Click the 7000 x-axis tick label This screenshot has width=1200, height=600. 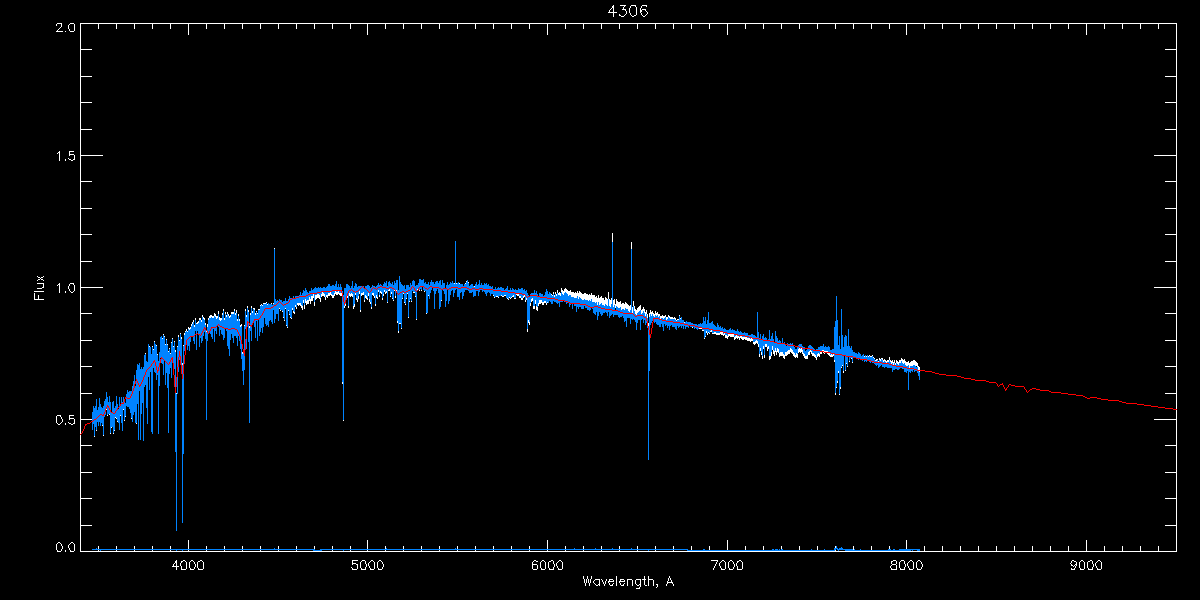(x=727, y=564)
